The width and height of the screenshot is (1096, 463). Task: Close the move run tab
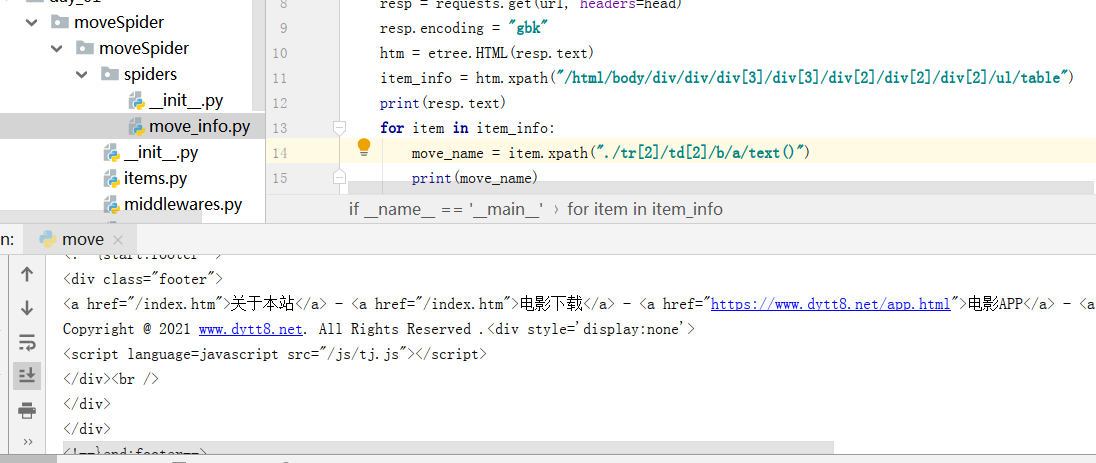pos(120,240)
